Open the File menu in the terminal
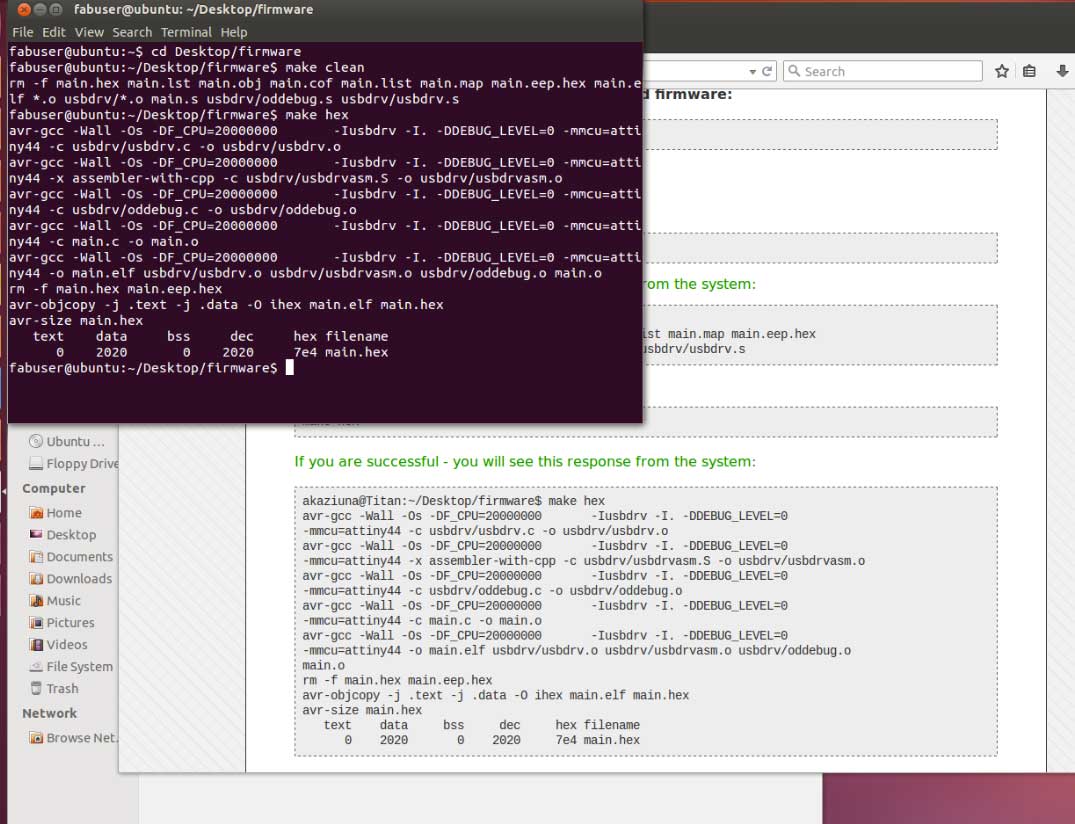Screen dimensions: 1075x824 coord(23,32)
